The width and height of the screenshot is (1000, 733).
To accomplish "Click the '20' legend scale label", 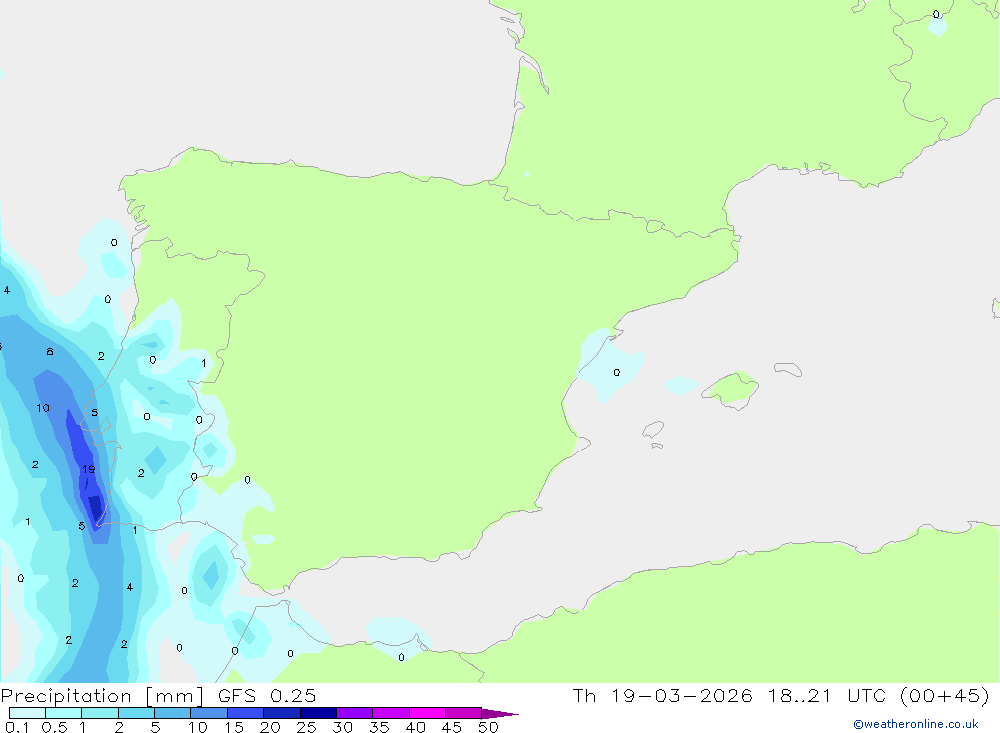I will 270,727.
